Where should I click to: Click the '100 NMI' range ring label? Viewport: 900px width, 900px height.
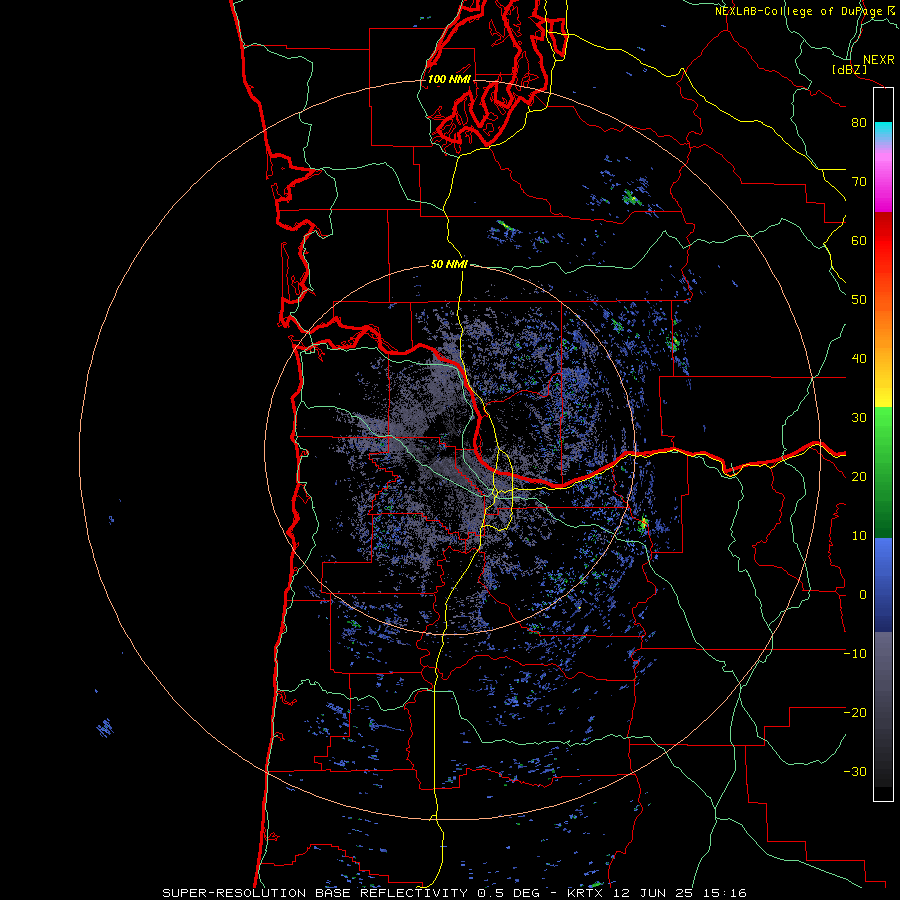pos(449,79)
